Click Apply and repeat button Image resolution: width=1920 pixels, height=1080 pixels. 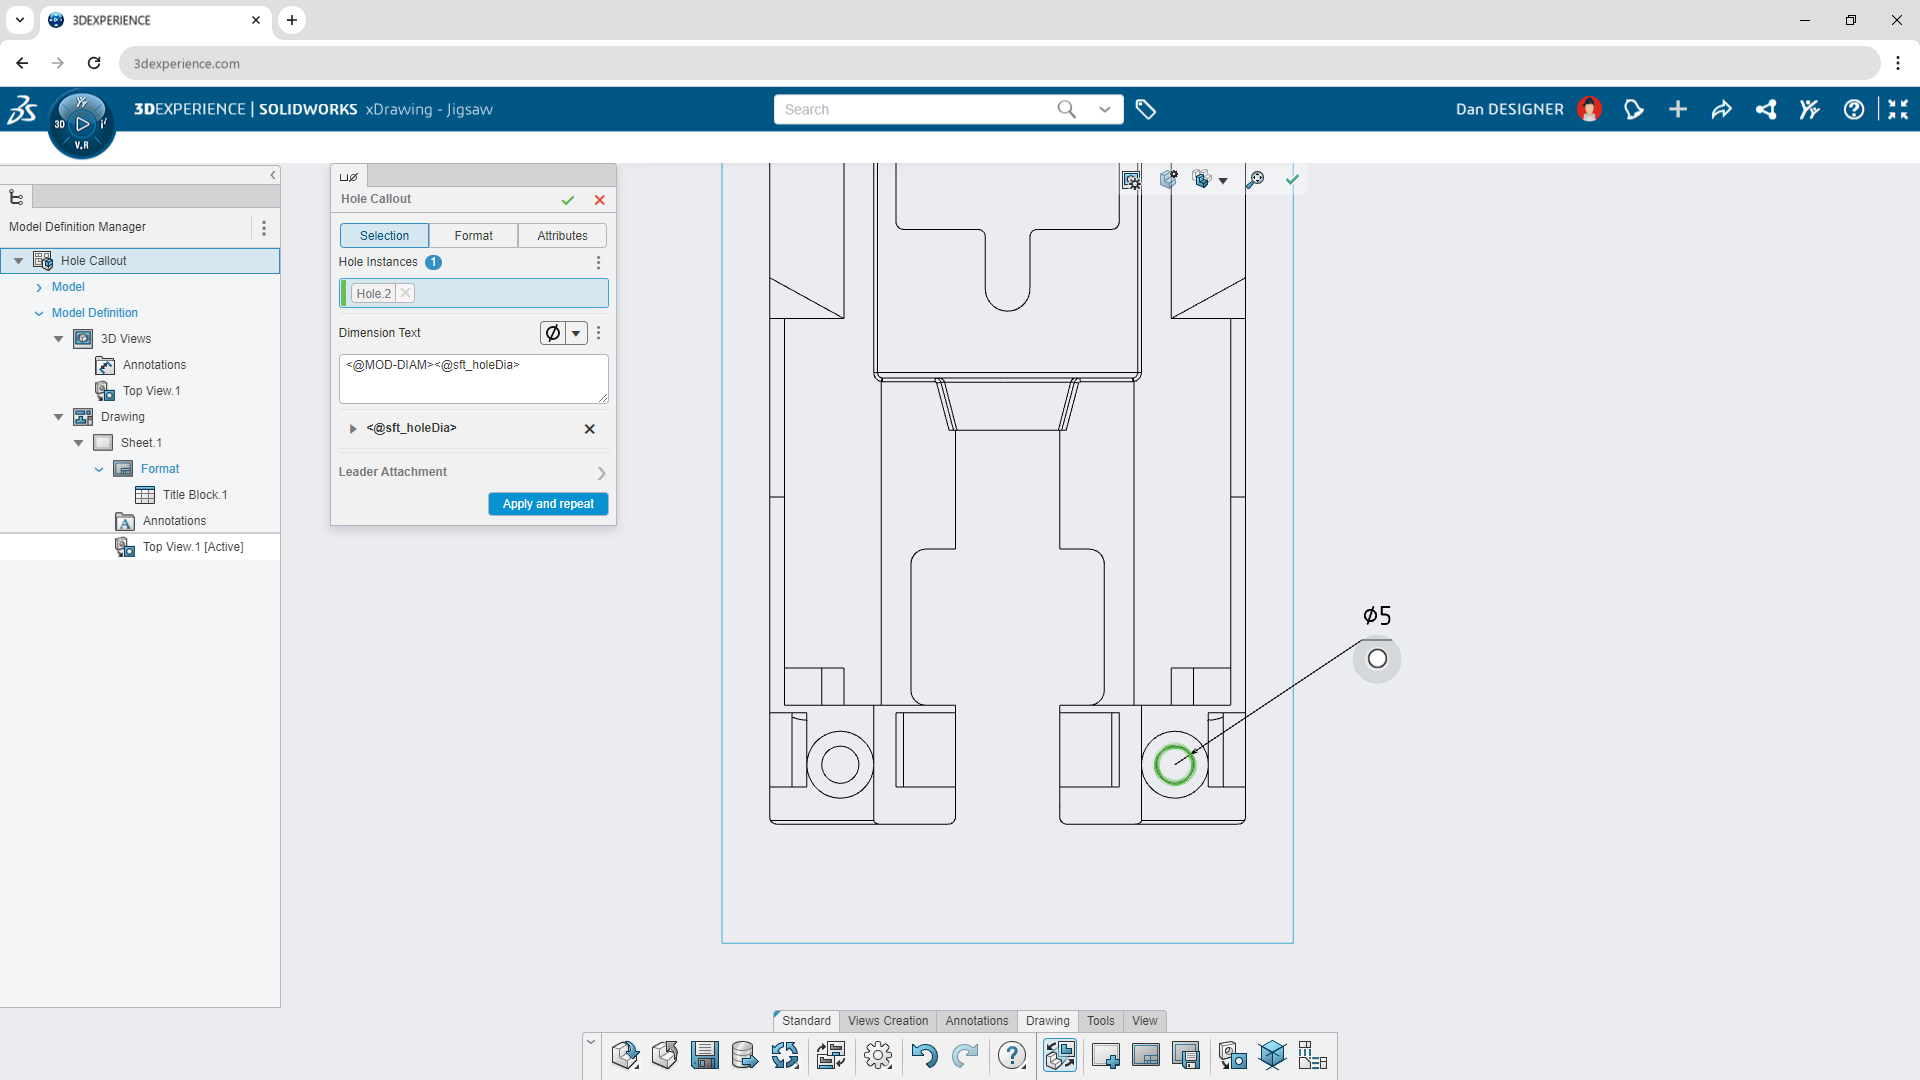tap(547, 502)
